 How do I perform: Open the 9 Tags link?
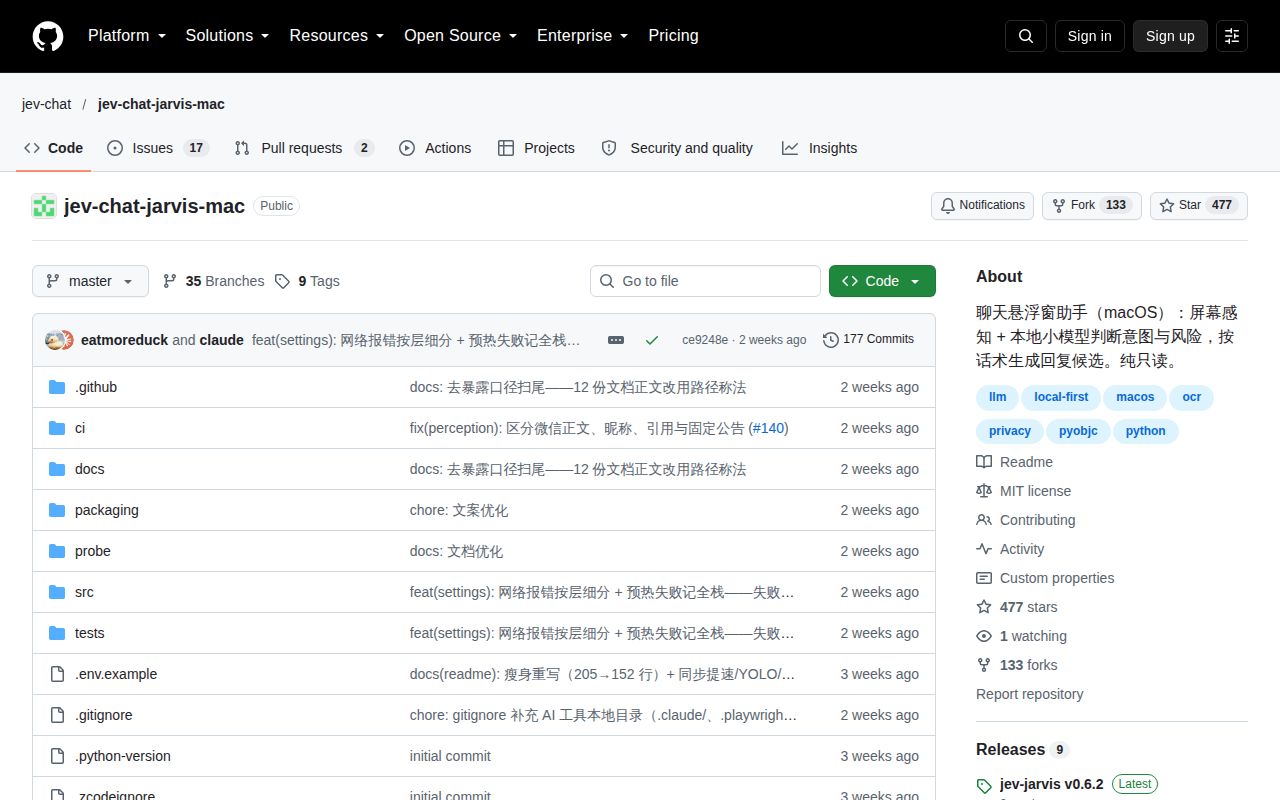307,281
